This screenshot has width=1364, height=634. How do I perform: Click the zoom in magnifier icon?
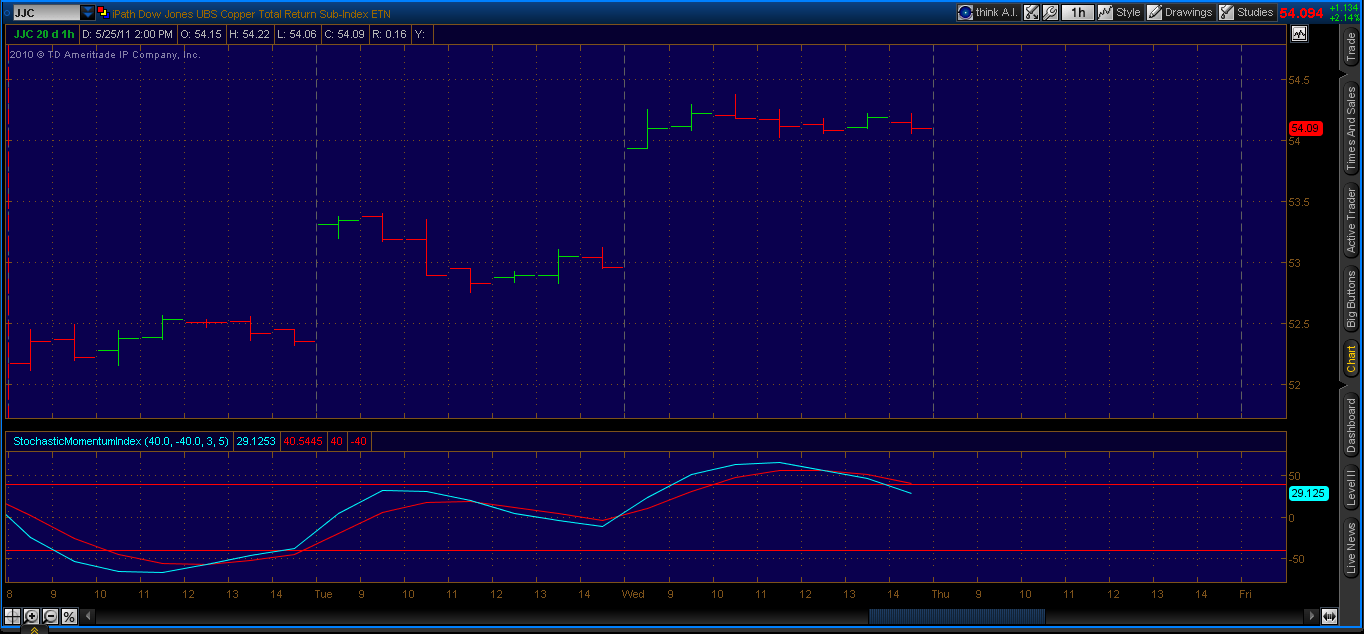[x=31, y=616]
